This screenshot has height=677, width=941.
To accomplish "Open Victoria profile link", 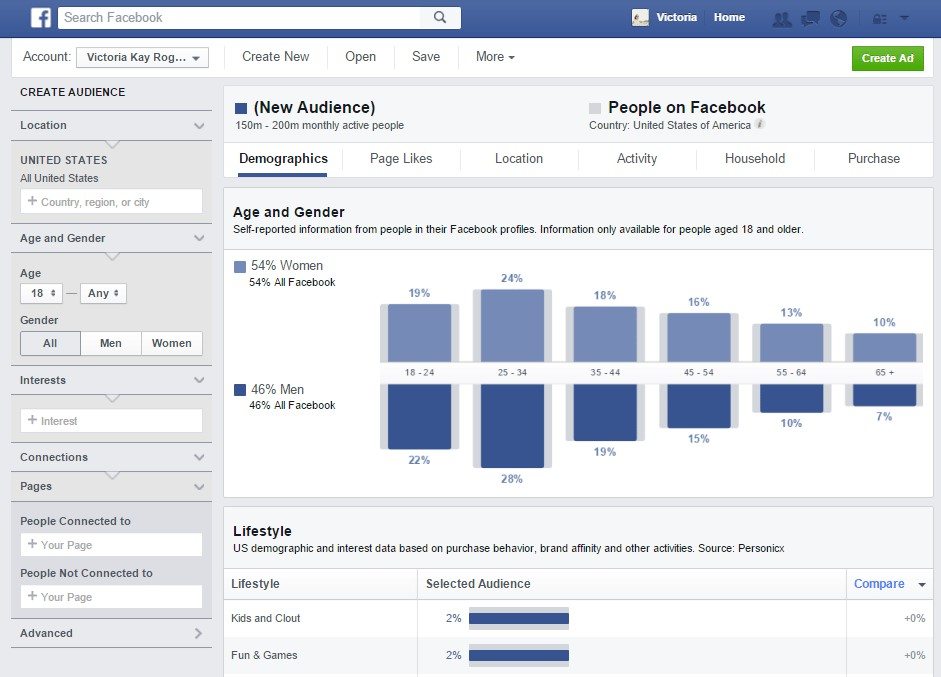I will click(676, 17).
